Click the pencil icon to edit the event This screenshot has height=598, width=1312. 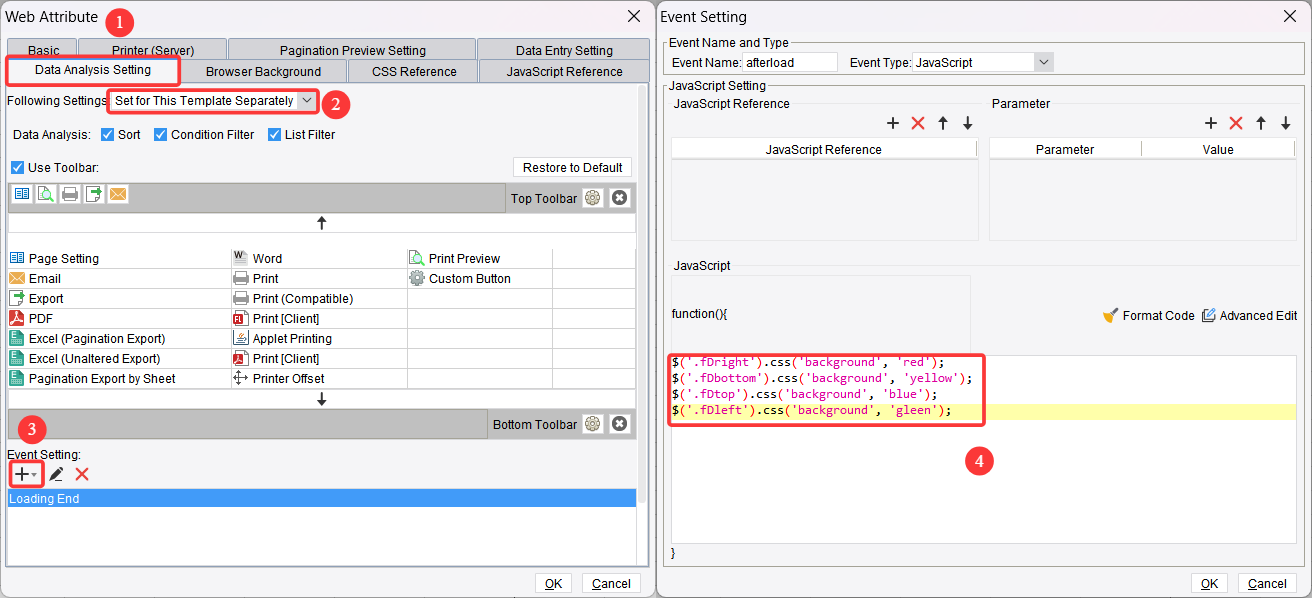(x=55, y=474)
